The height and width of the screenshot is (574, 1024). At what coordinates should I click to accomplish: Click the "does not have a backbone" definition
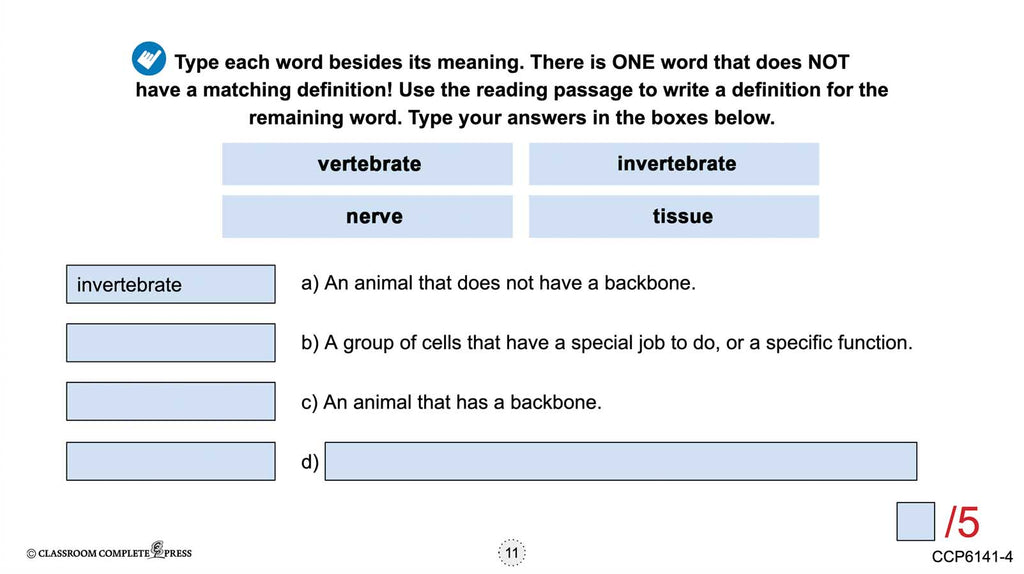coord(498,284)
